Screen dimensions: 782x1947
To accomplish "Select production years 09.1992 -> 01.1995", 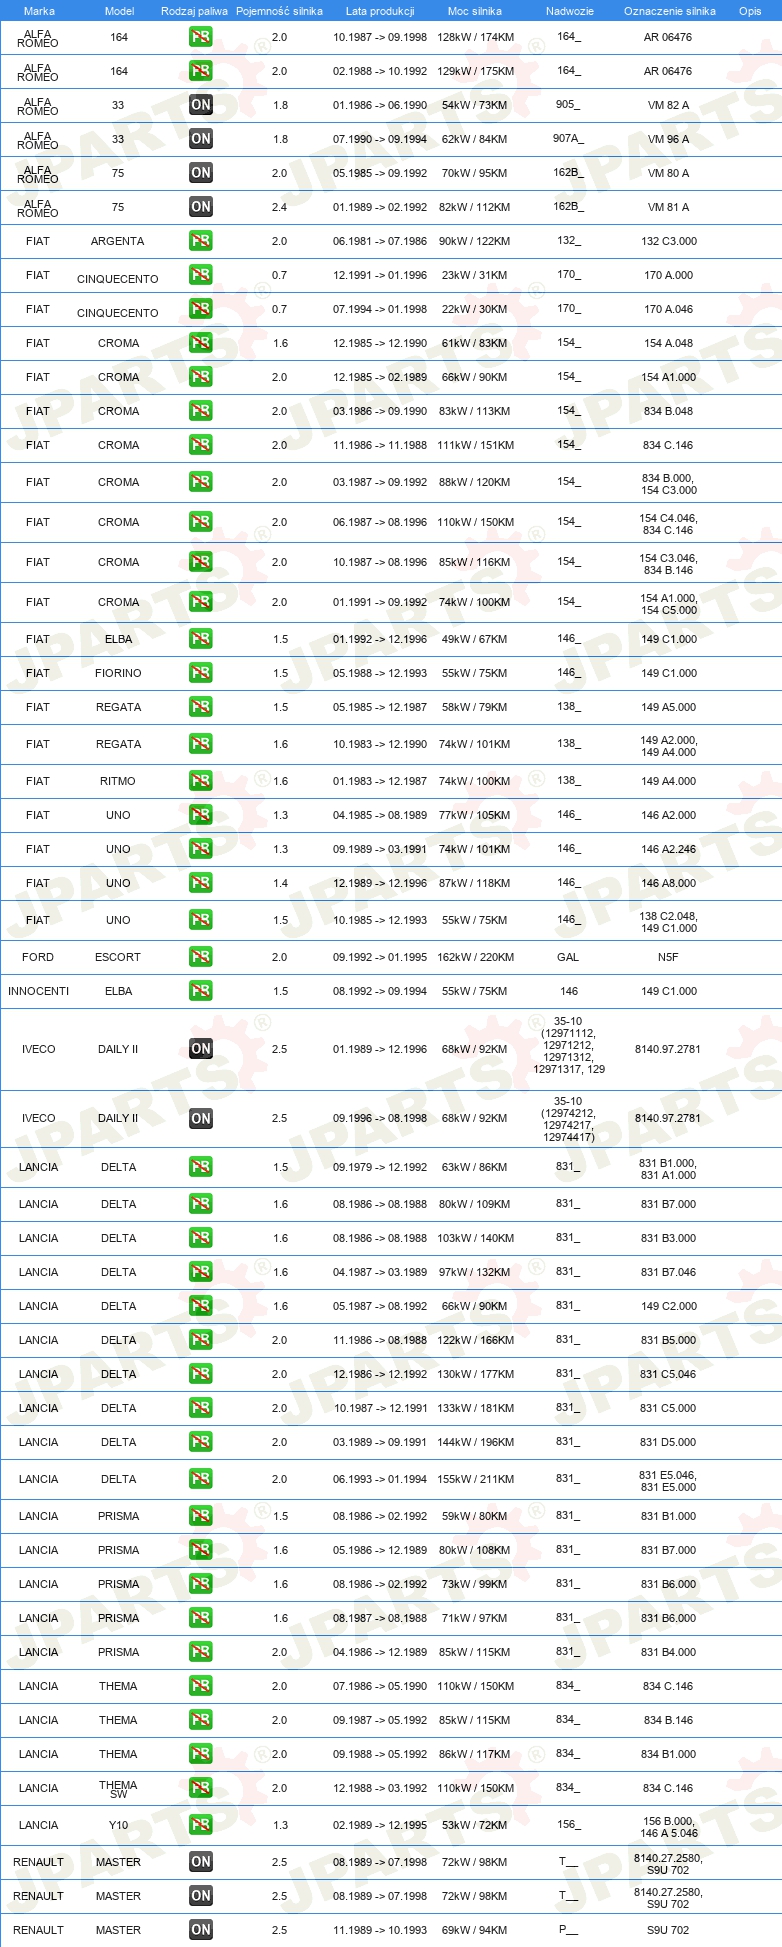I will point(380,957).
